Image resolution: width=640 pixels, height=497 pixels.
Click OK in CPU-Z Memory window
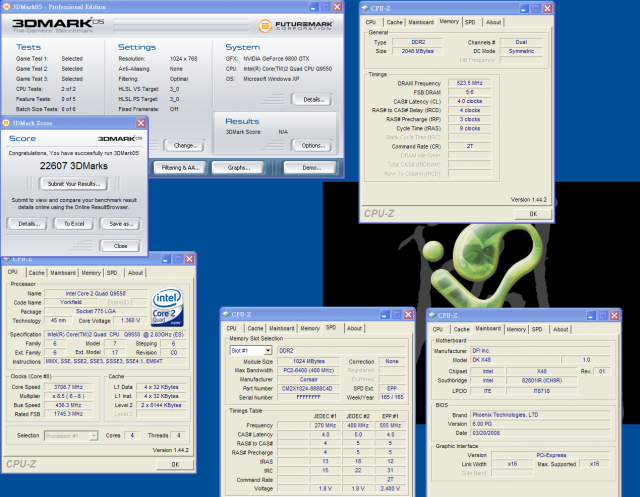(x=533, y=214)
